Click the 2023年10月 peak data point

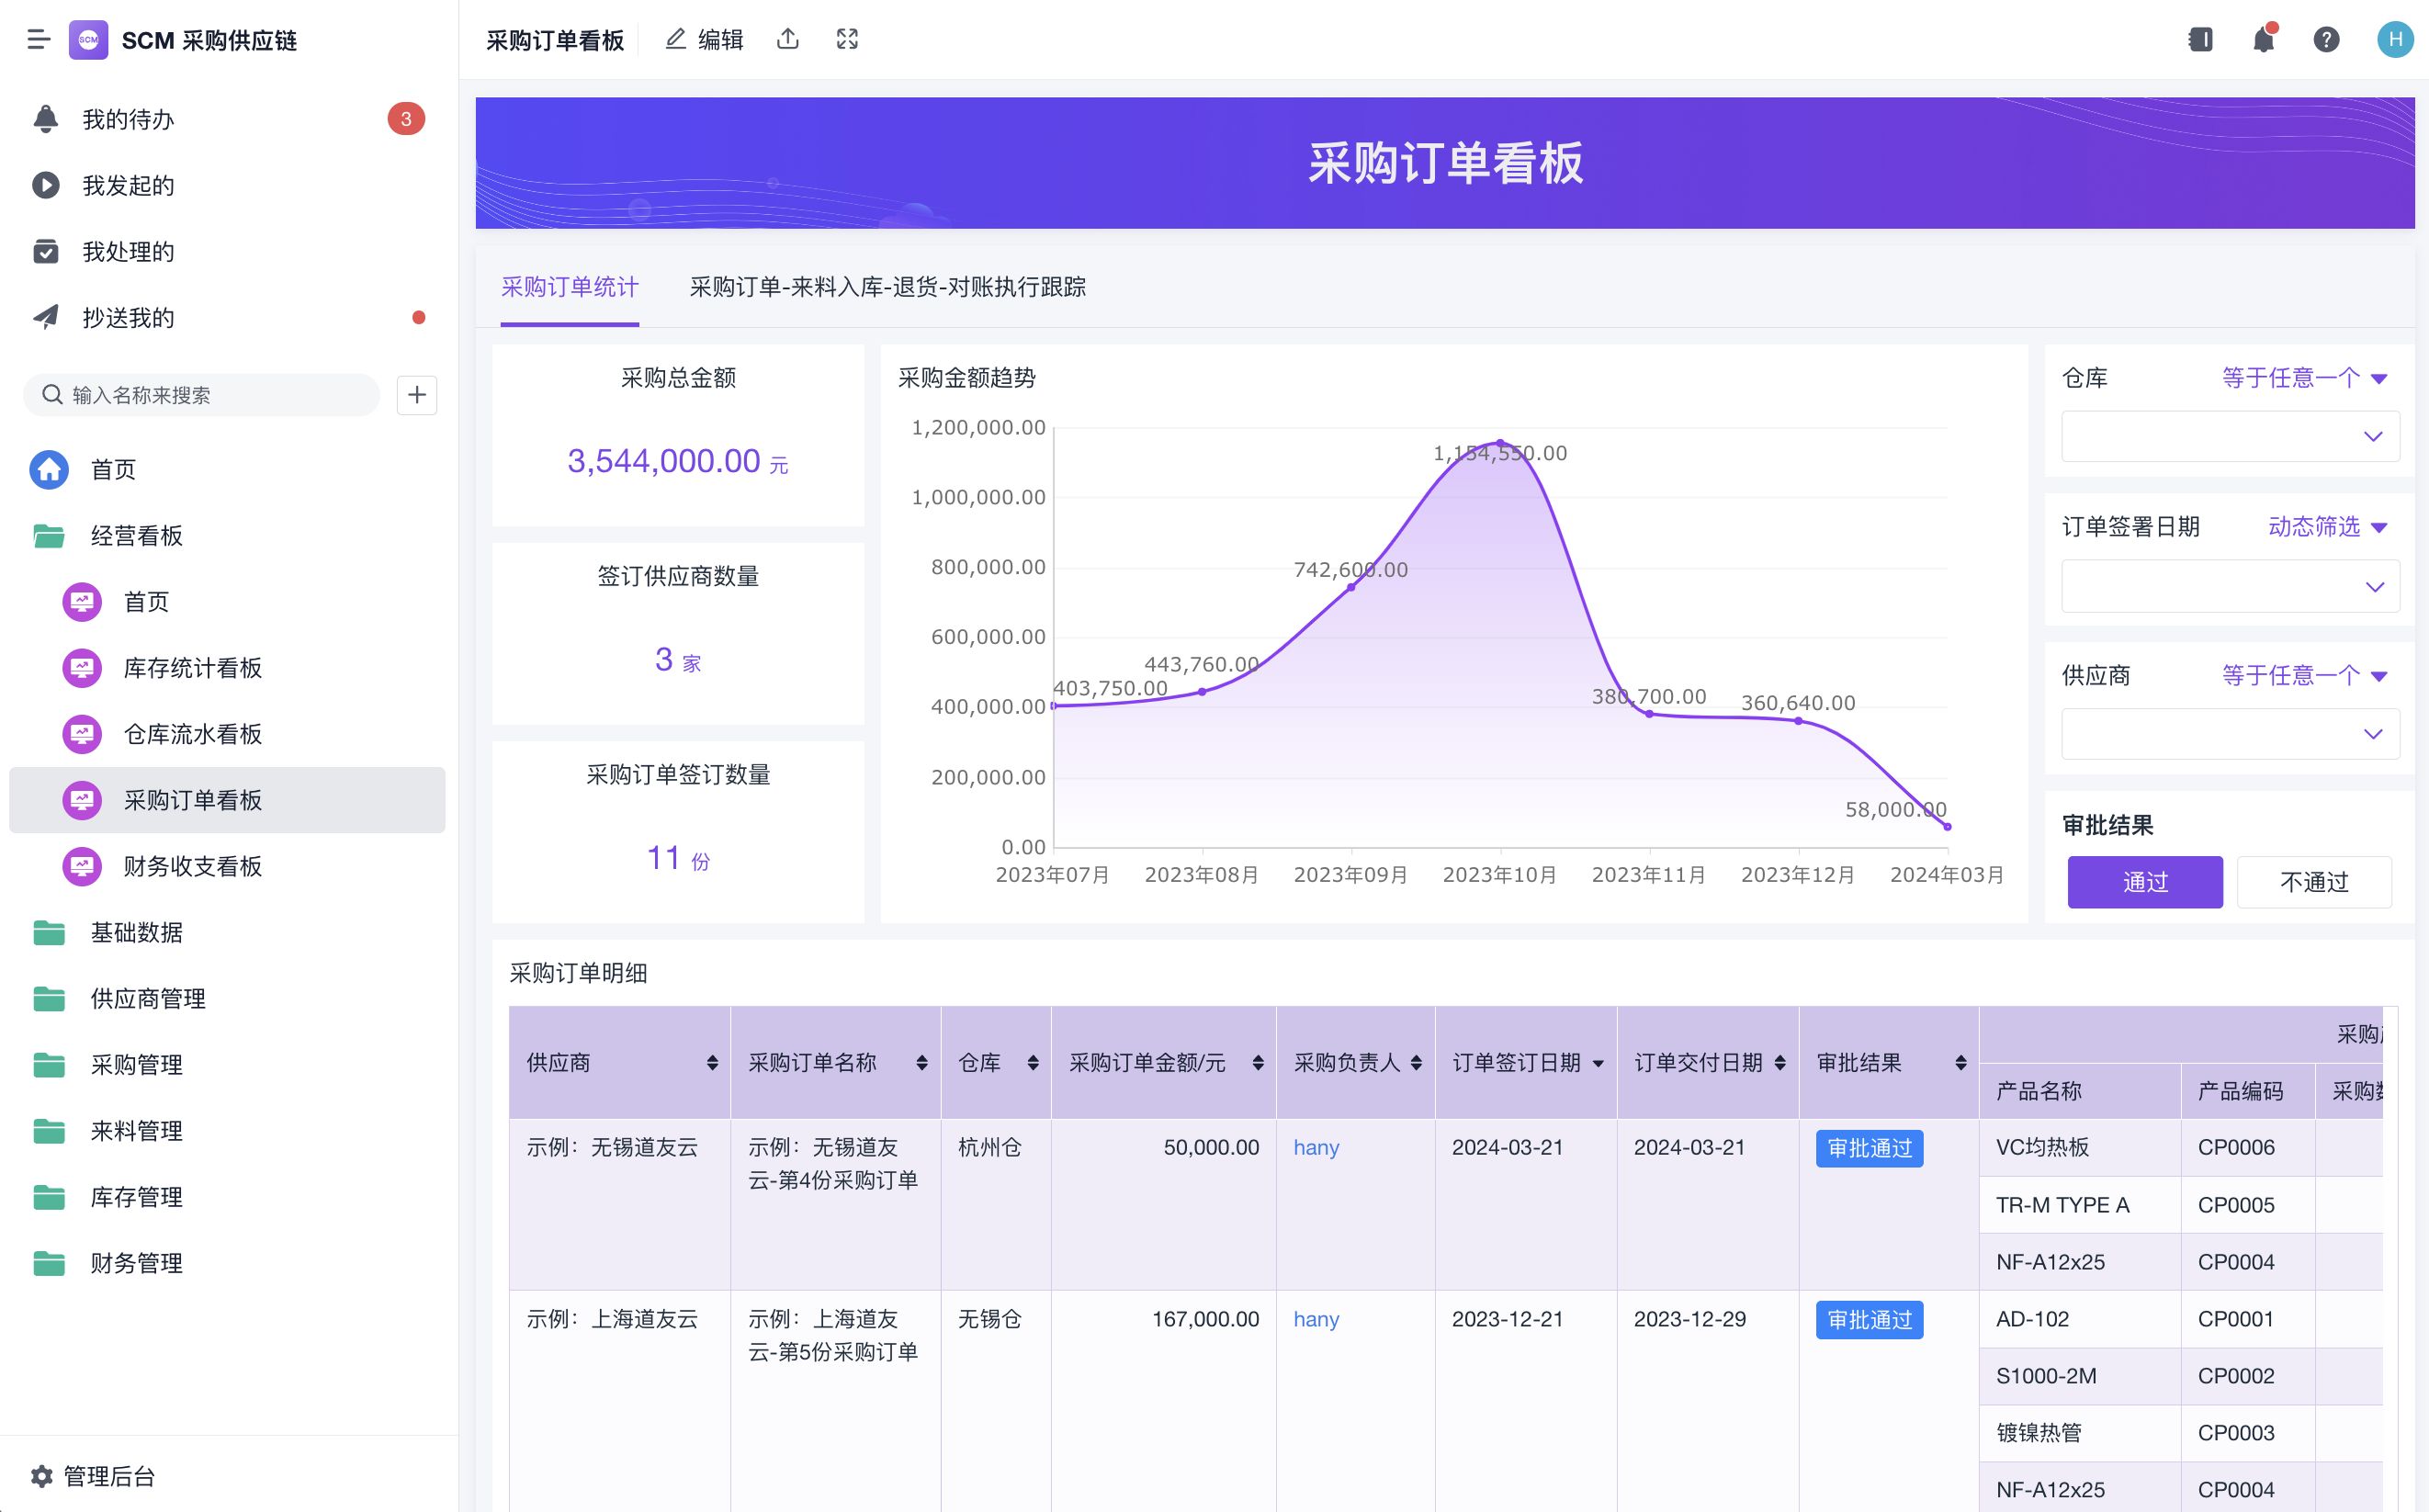tap(1499, 442)
